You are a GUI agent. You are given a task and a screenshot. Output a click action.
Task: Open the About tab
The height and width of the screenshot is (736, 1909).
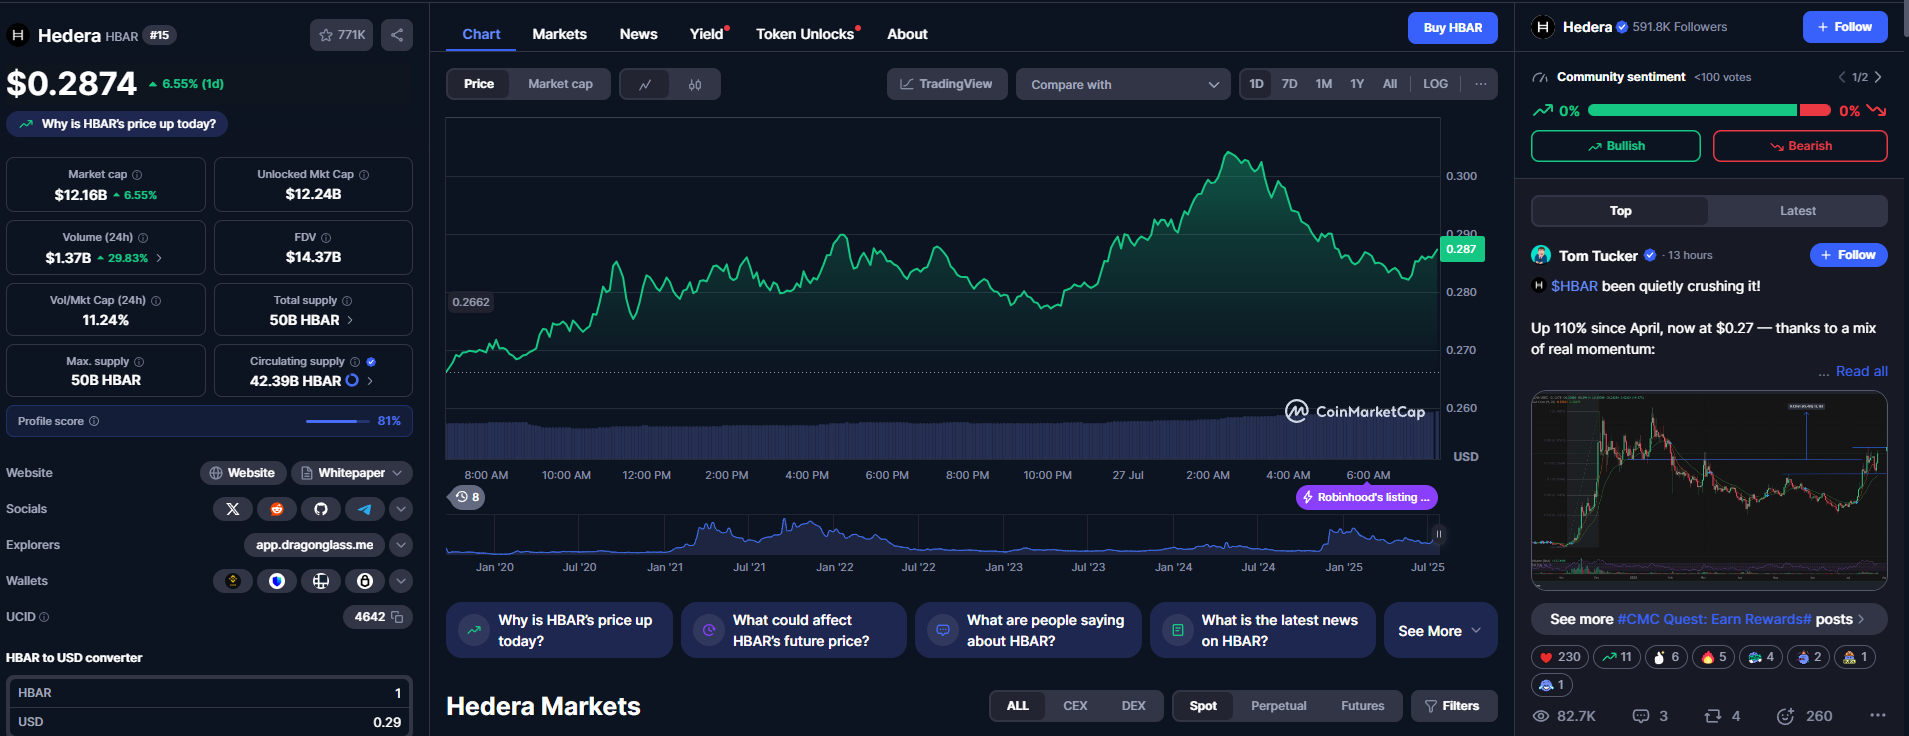pyautogui.click(x=907, y=34)
